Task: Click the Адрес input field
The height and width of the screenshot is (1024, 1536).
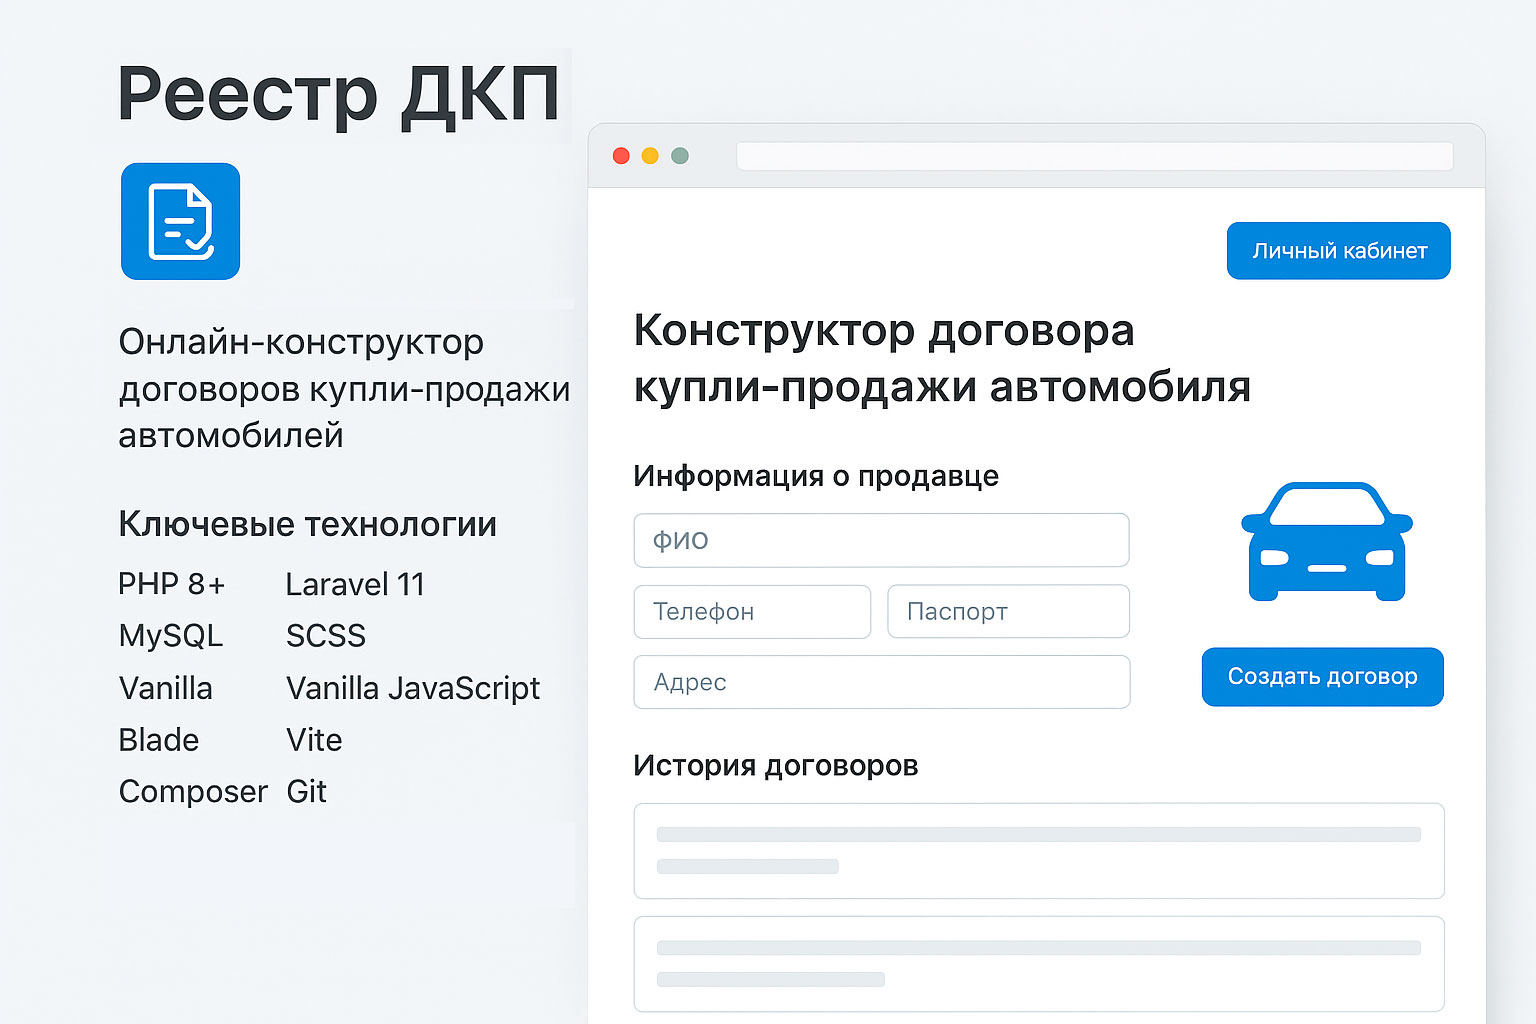Action: pos(881,682)
